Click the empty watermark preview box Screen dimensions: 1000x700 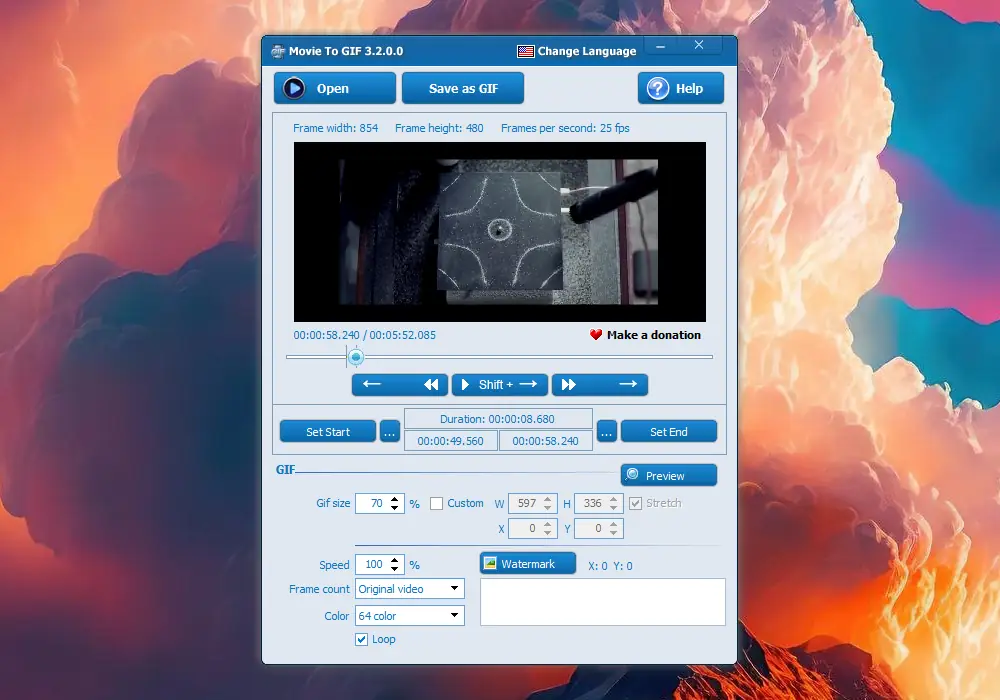(603, 602)
